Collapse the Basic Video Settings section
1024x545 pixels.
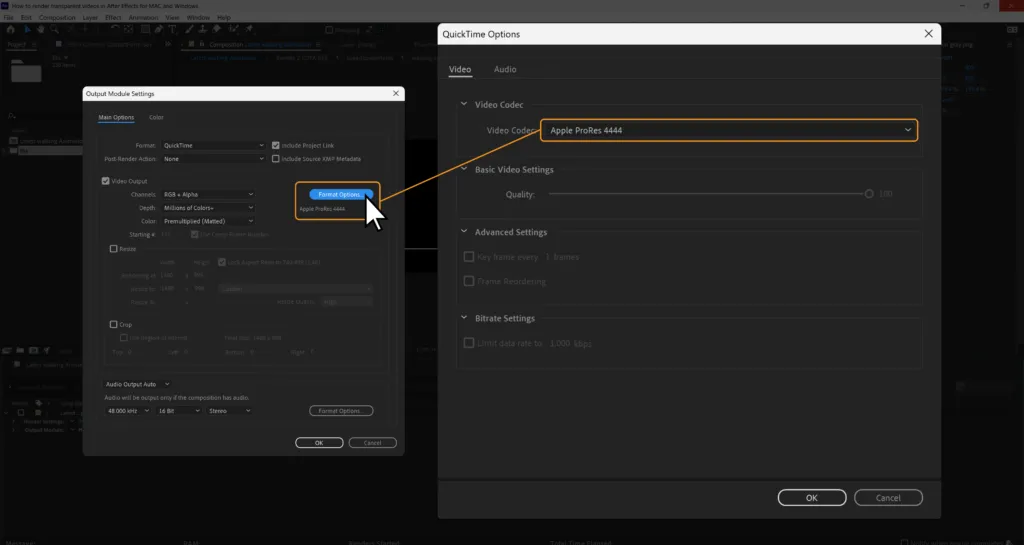(464, 169)
